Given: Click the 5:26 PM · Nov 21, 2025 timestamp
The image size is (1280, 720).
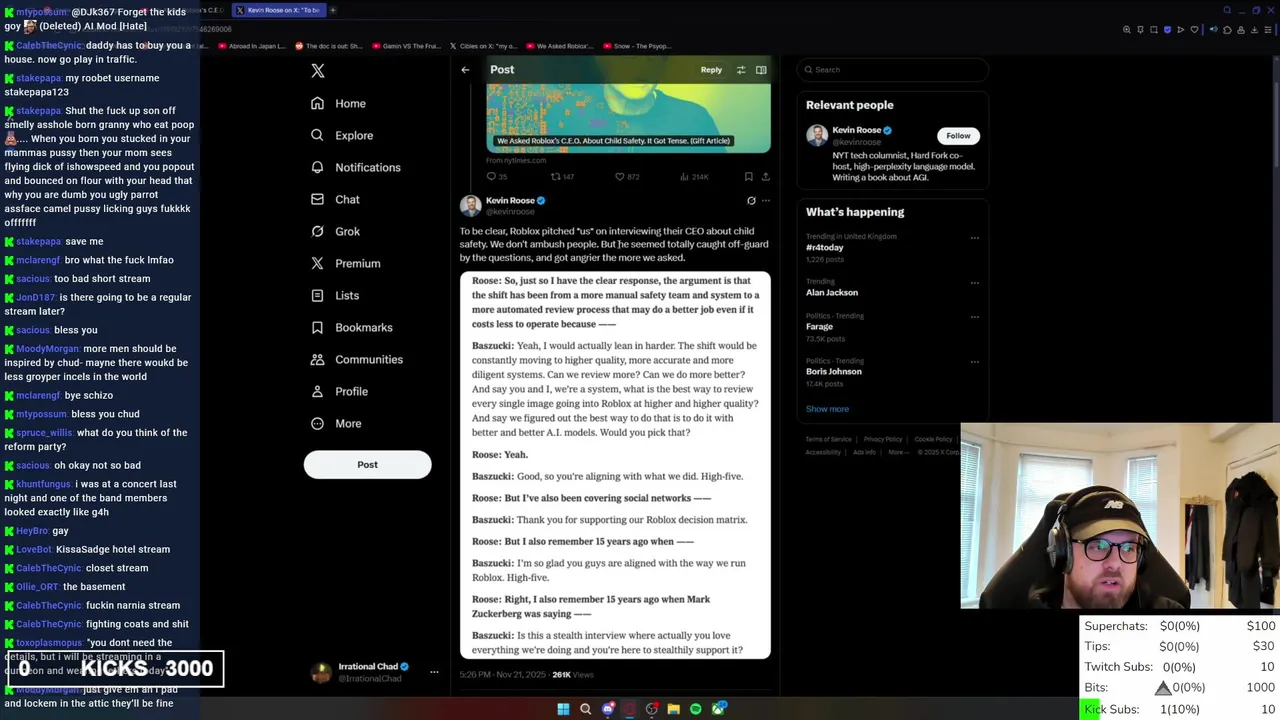Looking at the screenshot, I should (503, 674).
